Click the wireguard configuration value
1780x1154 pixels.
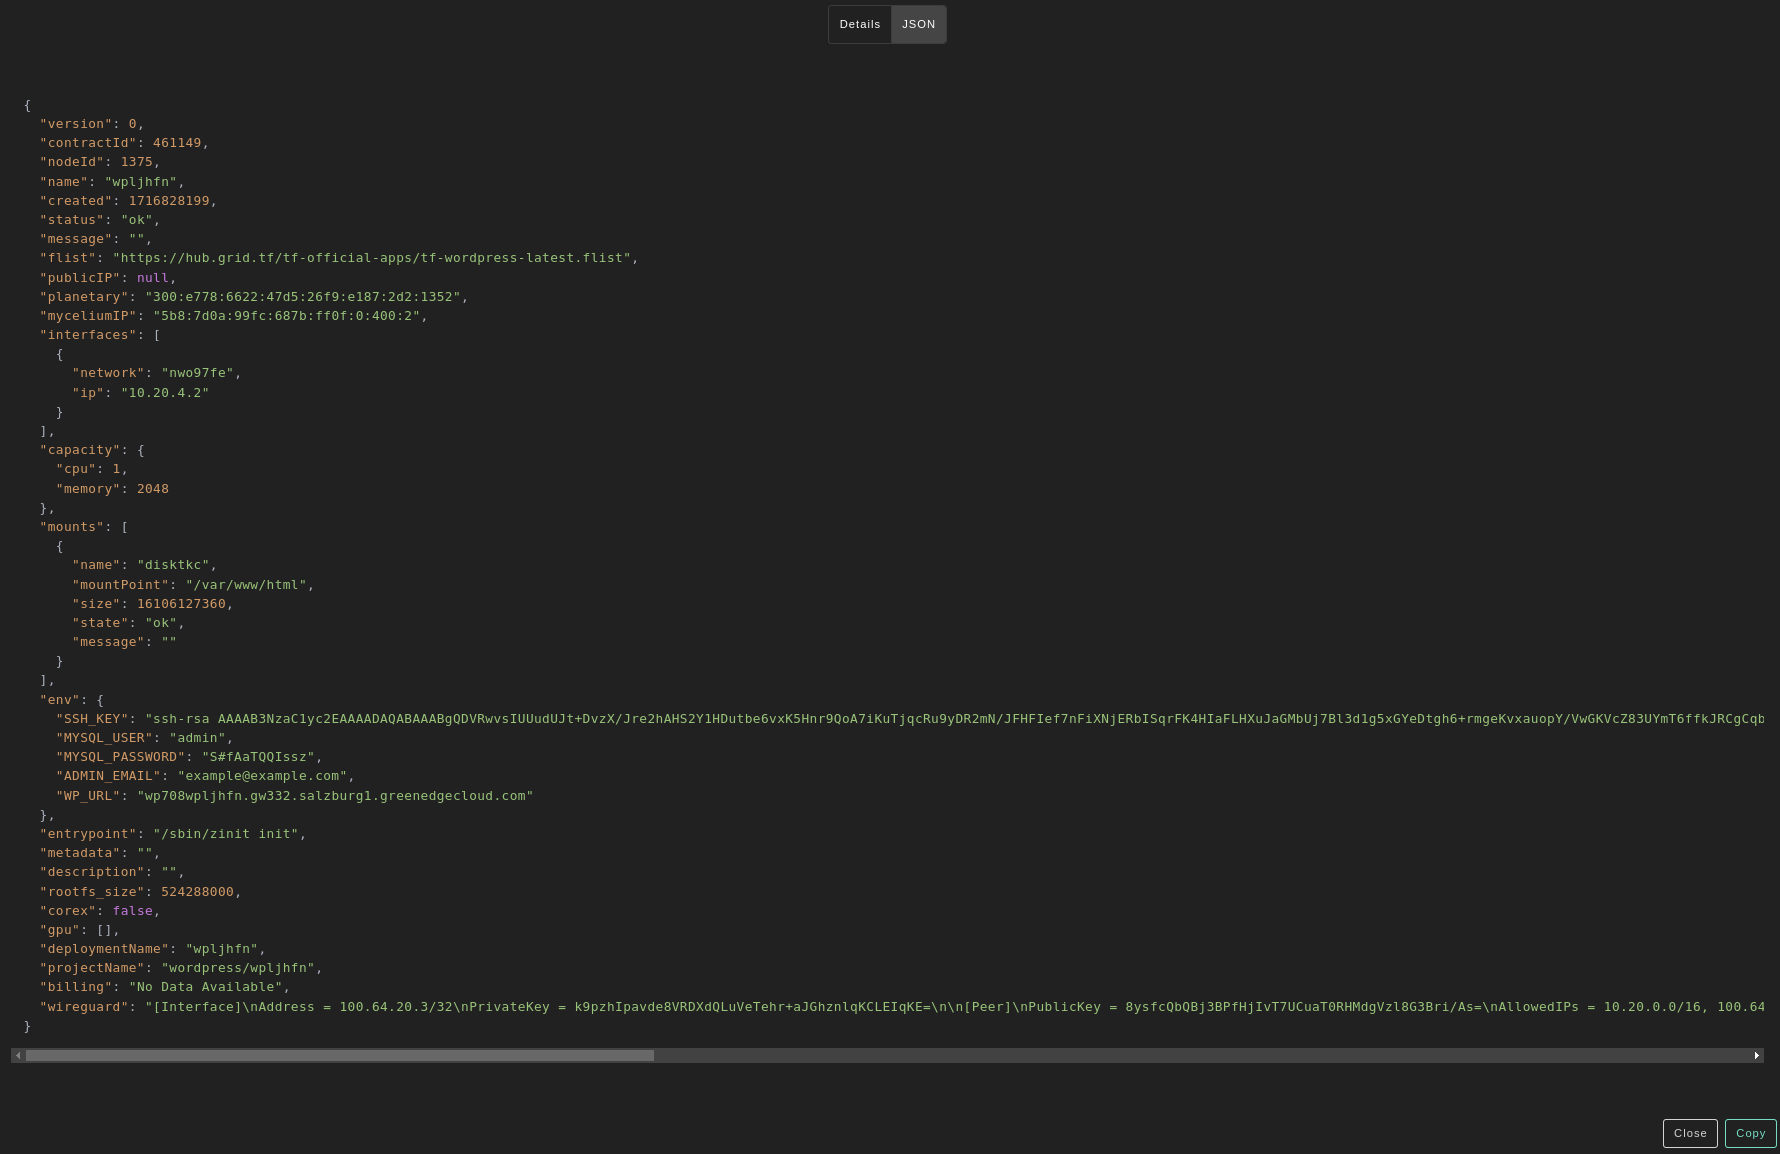coord(950,1007)
